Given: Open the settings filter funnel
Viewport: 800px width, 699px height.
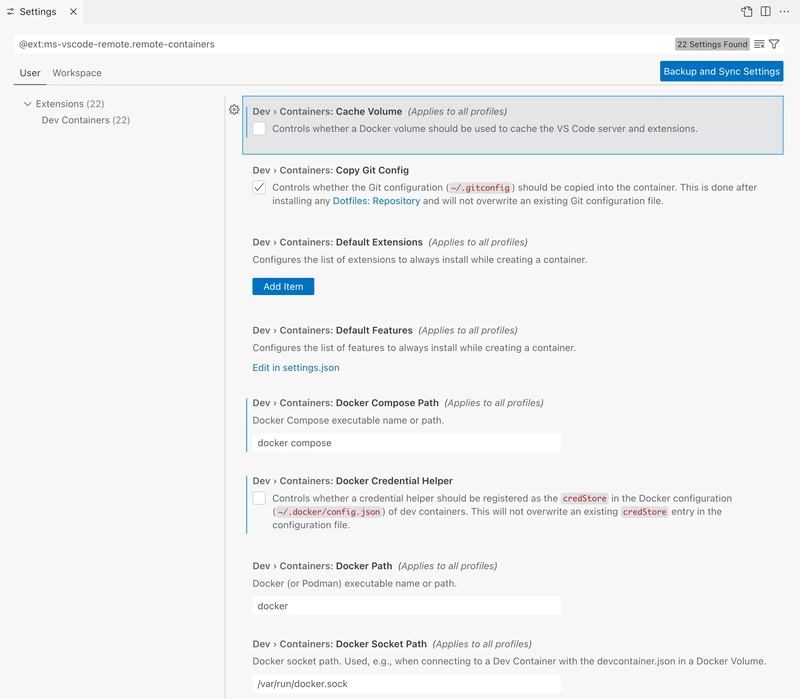Looking at the screenshot, I should pyautogui.click(x=774, y=44).
